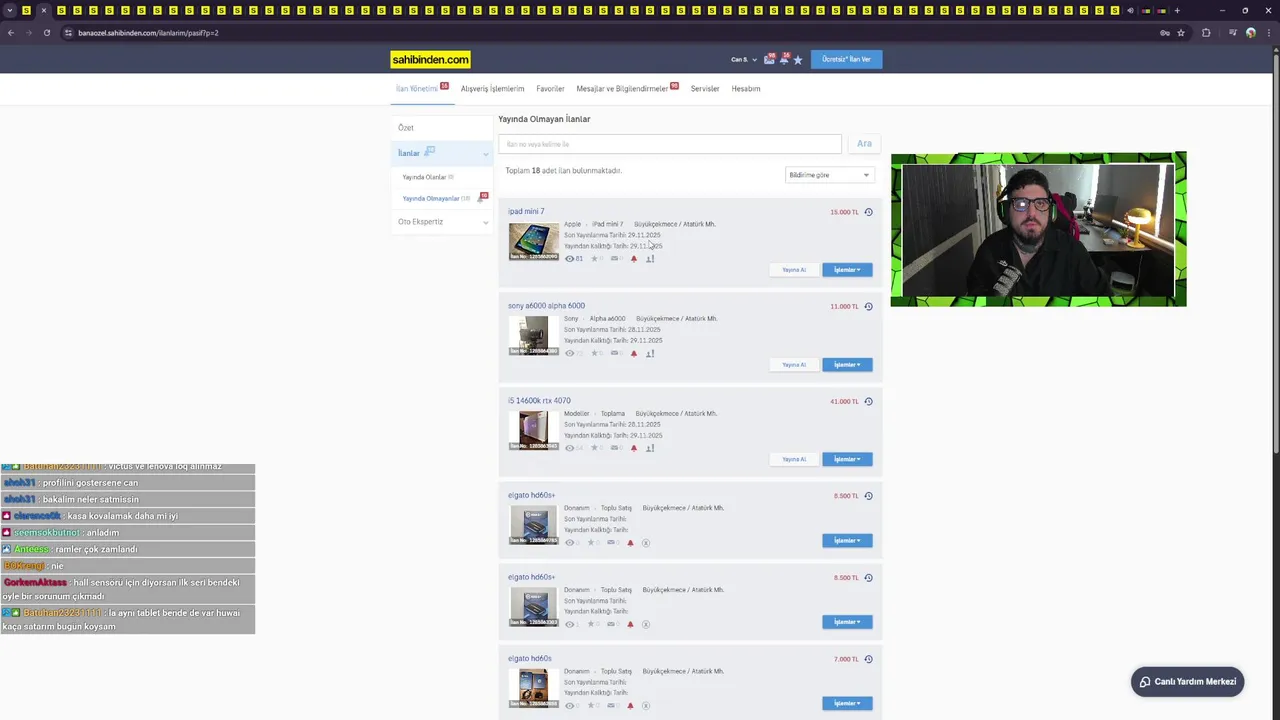The height and width of the screenshot is (720, 1280).
Task: Open İşlemler dropdown for i5 14600k rtx 4070
Action: click(x=847, y=459)
